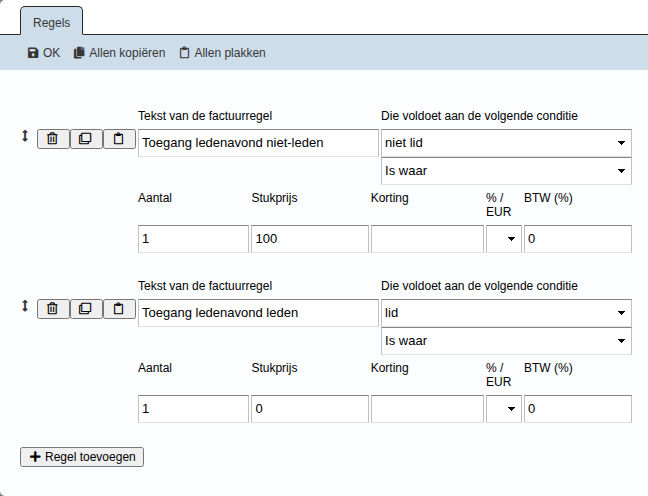Image resolution: width=648 pixels, height=496 pixels.
Task: Grab the reorder handle of the niet-leden rule
Action: point(25,136)
